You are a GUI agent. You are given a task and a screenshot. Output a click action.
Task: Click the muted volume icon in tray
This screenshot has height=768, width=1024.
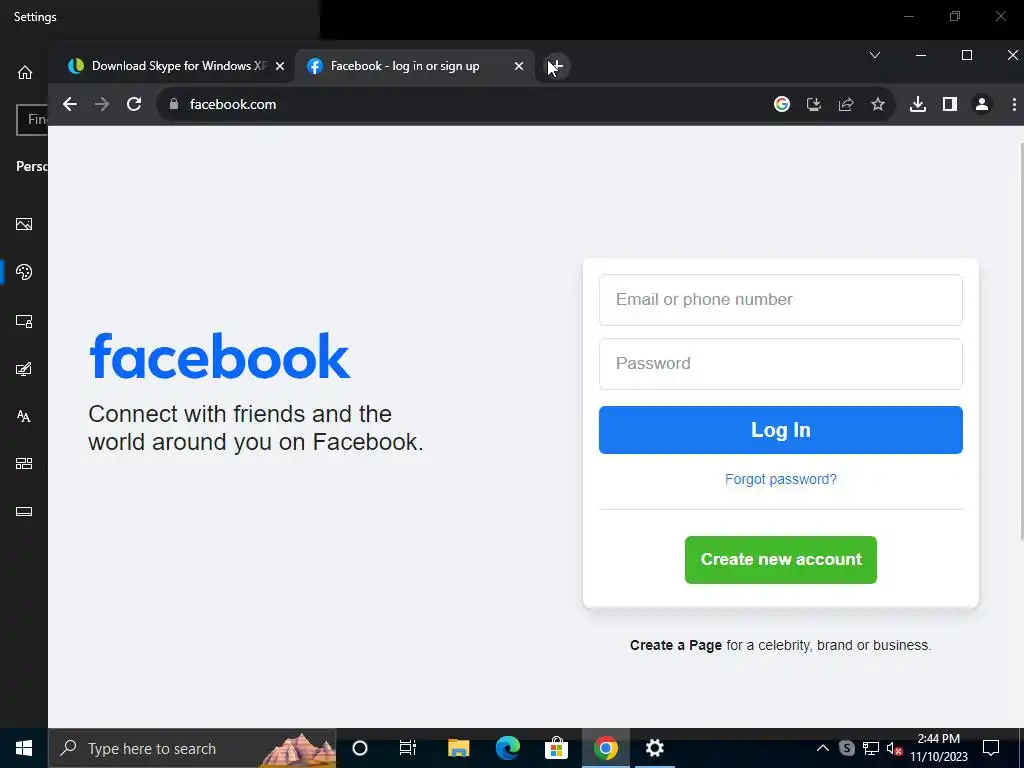895,748
